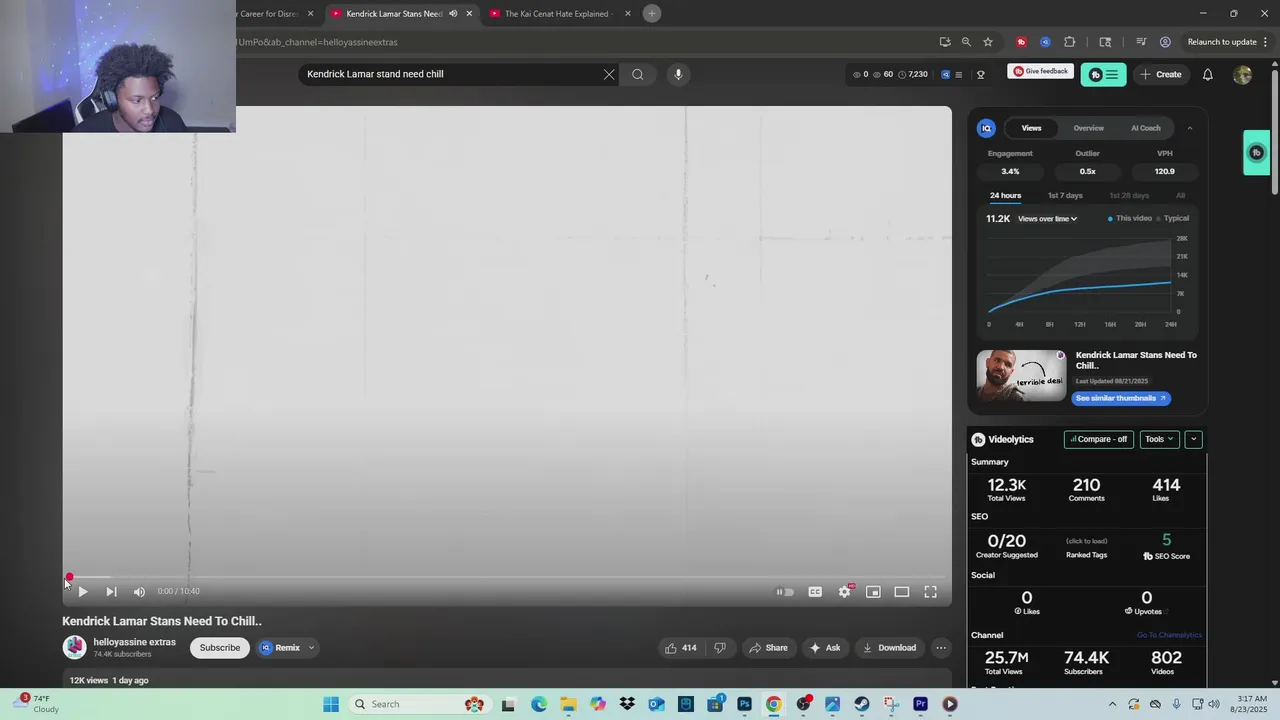Viewport: 1280px width, 720px height.
Task: Open the miniplayer
Action: pyautogui.click(x=873, y=592)
